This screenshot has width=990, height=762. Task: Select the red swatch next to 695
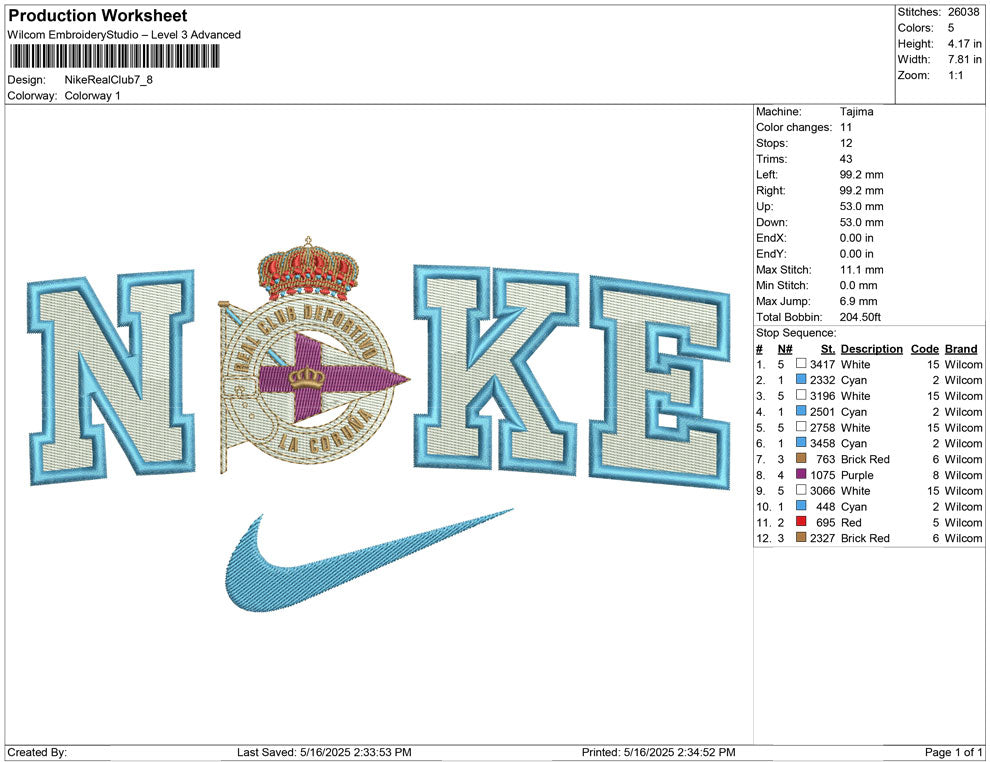point(801,521)
